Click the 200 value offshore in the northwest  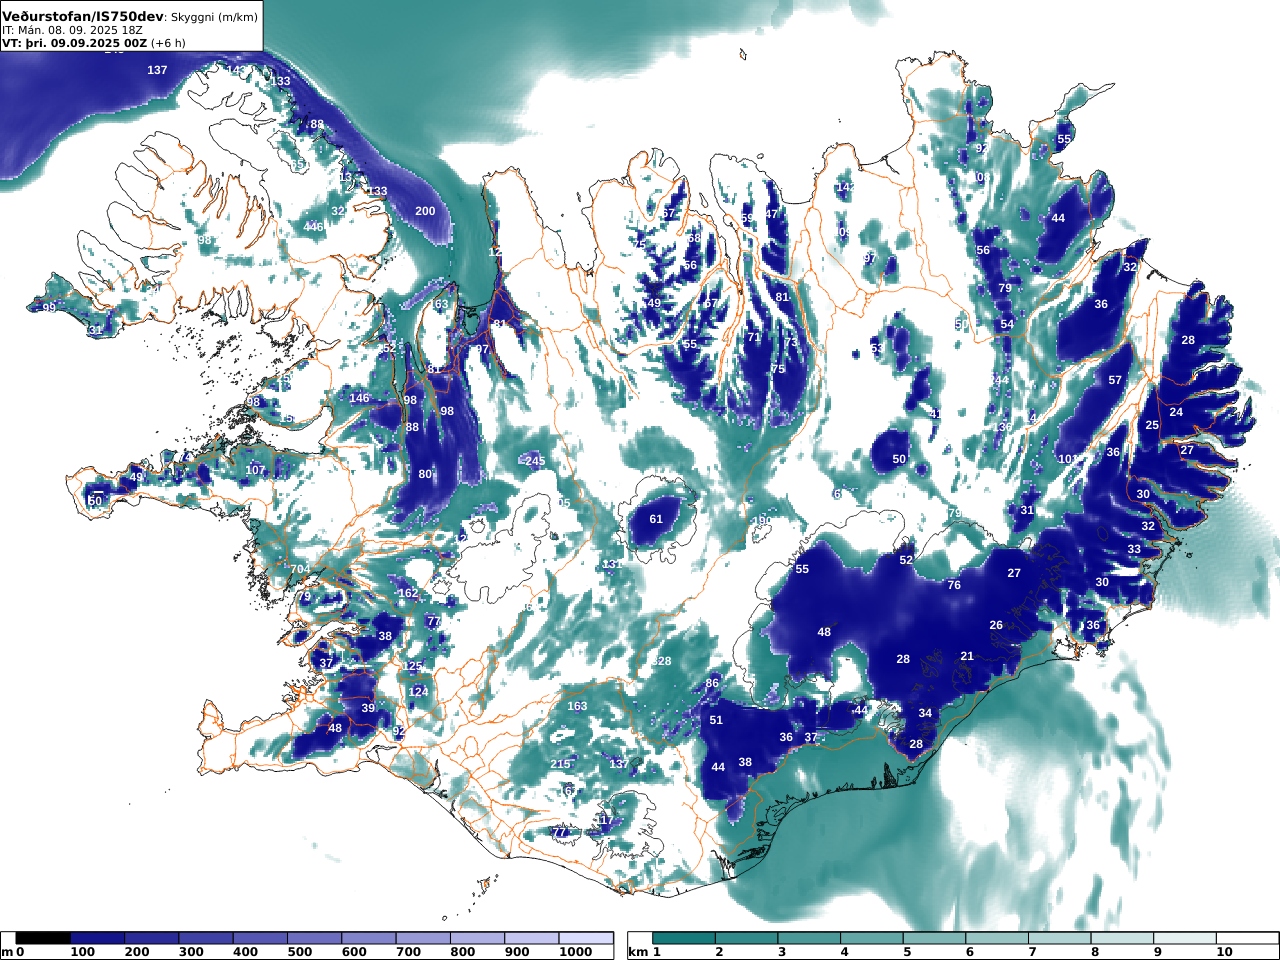coord(425,211)
